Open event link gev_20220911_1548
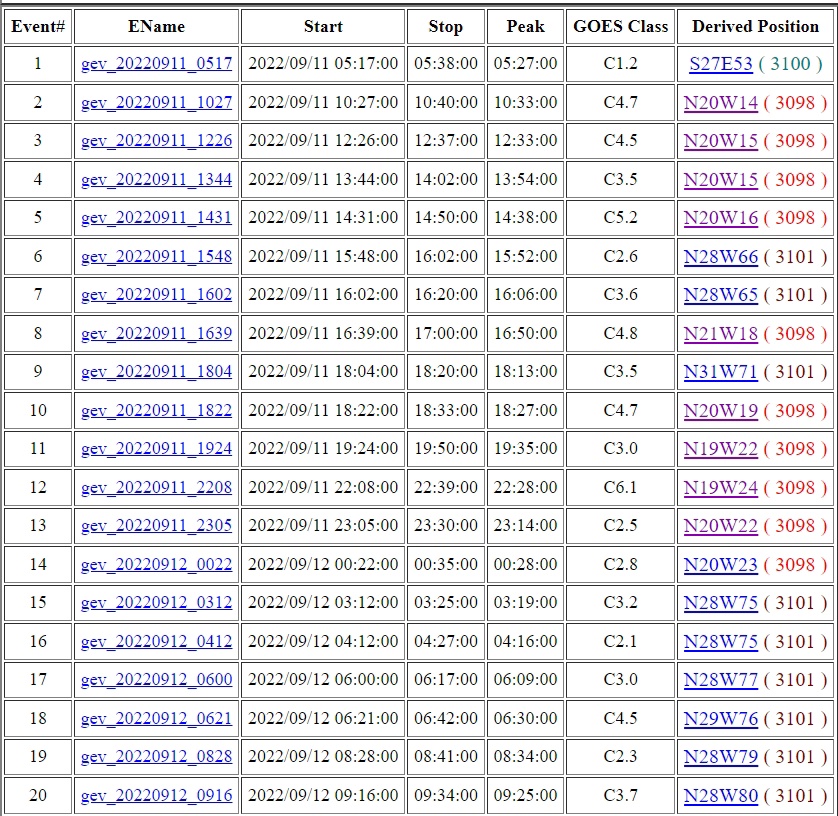The width and height of the screenshot is (838, 816). (156, 257)
